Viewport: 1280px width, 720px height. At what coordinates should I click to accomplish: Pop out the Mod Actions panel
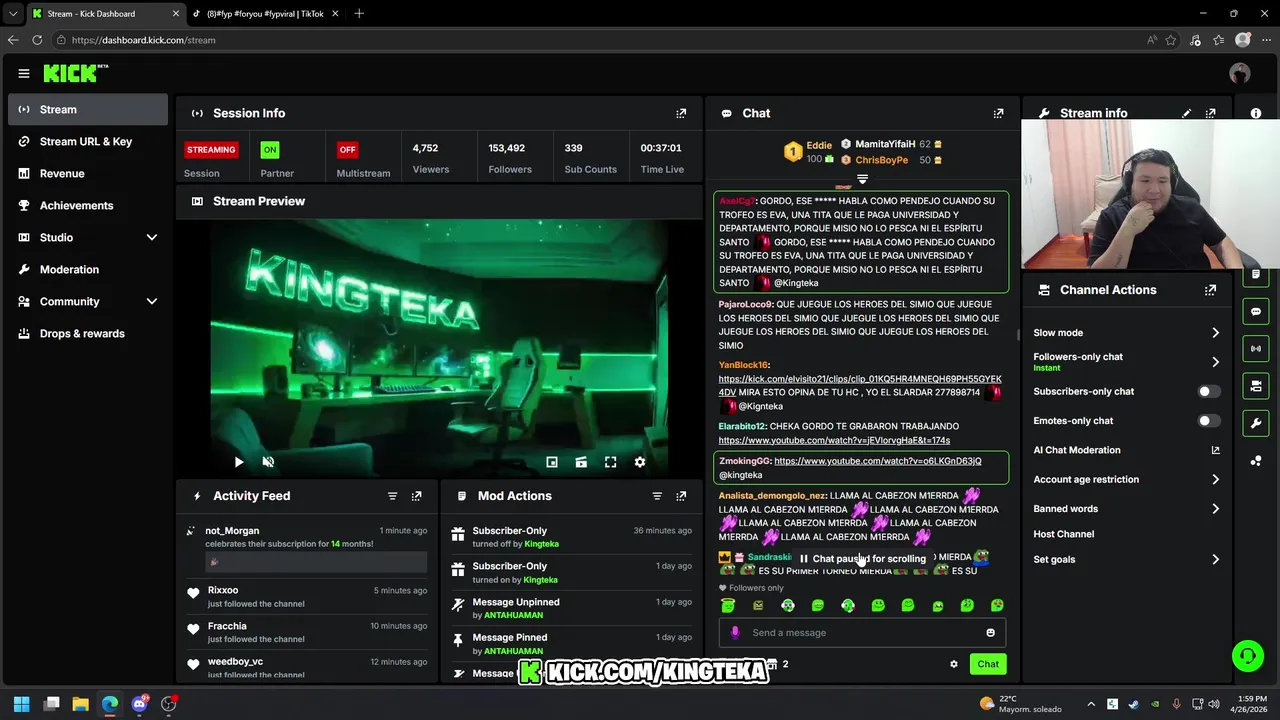pos(681,496)
